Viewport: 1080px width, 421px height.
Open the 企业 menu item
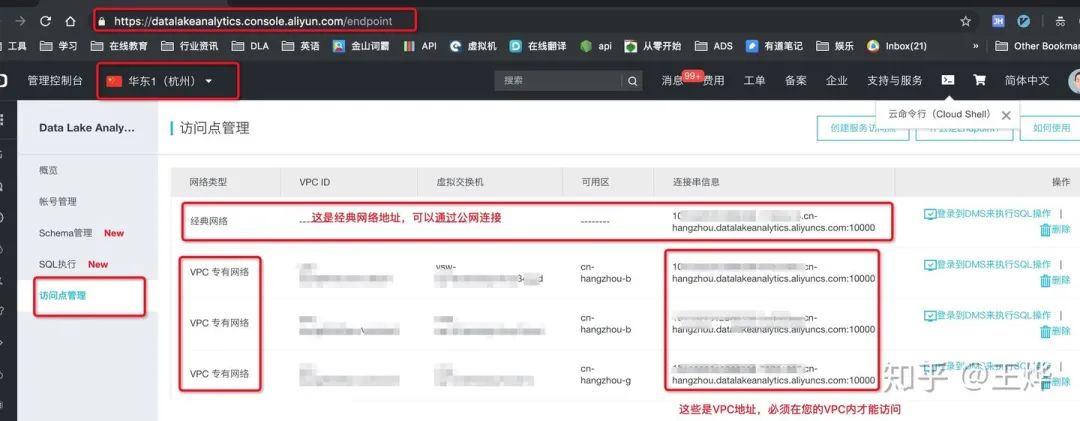pyautogui.click(x=837, y=81)
